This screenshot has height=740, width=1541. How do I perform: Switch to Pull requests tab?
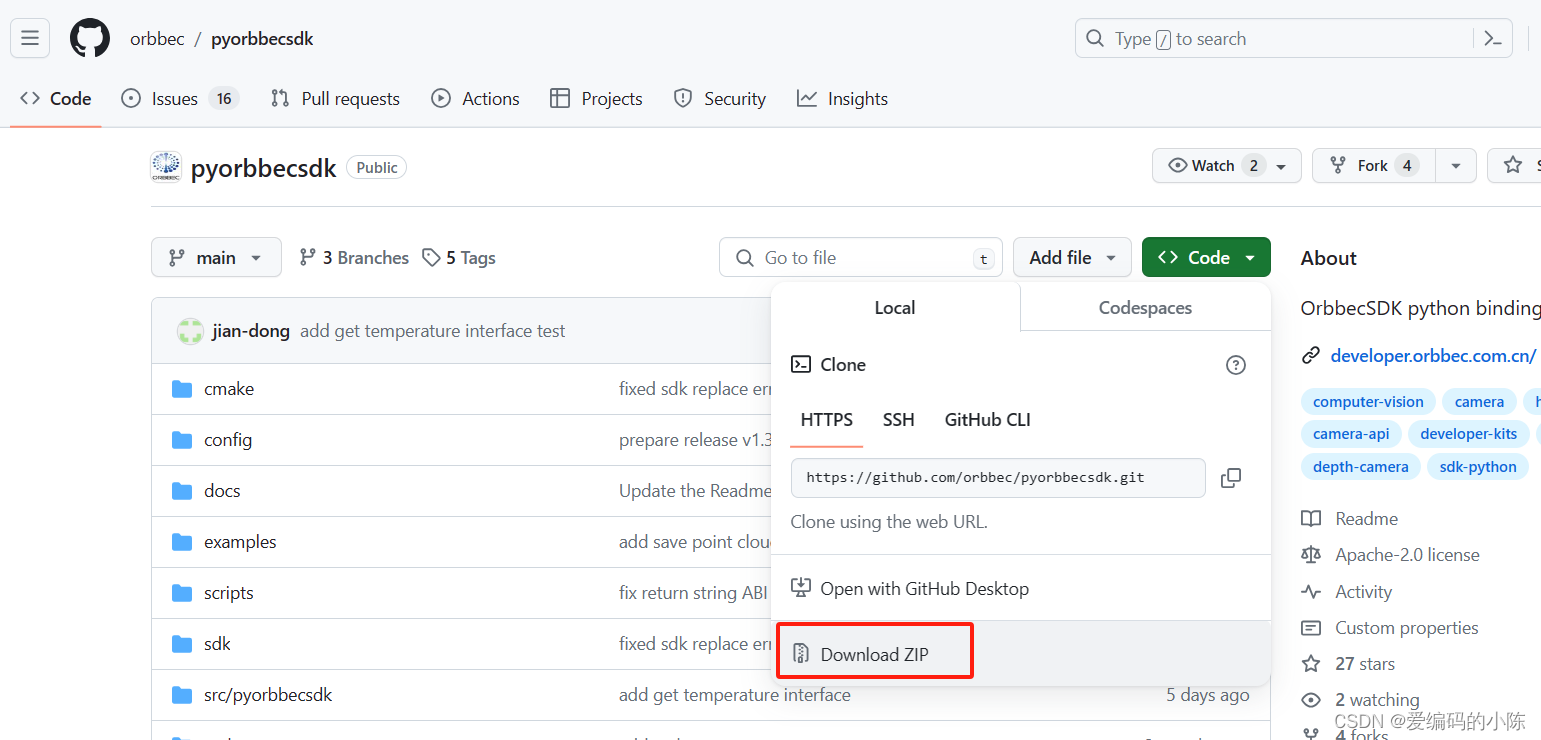[x=335, y=98]
